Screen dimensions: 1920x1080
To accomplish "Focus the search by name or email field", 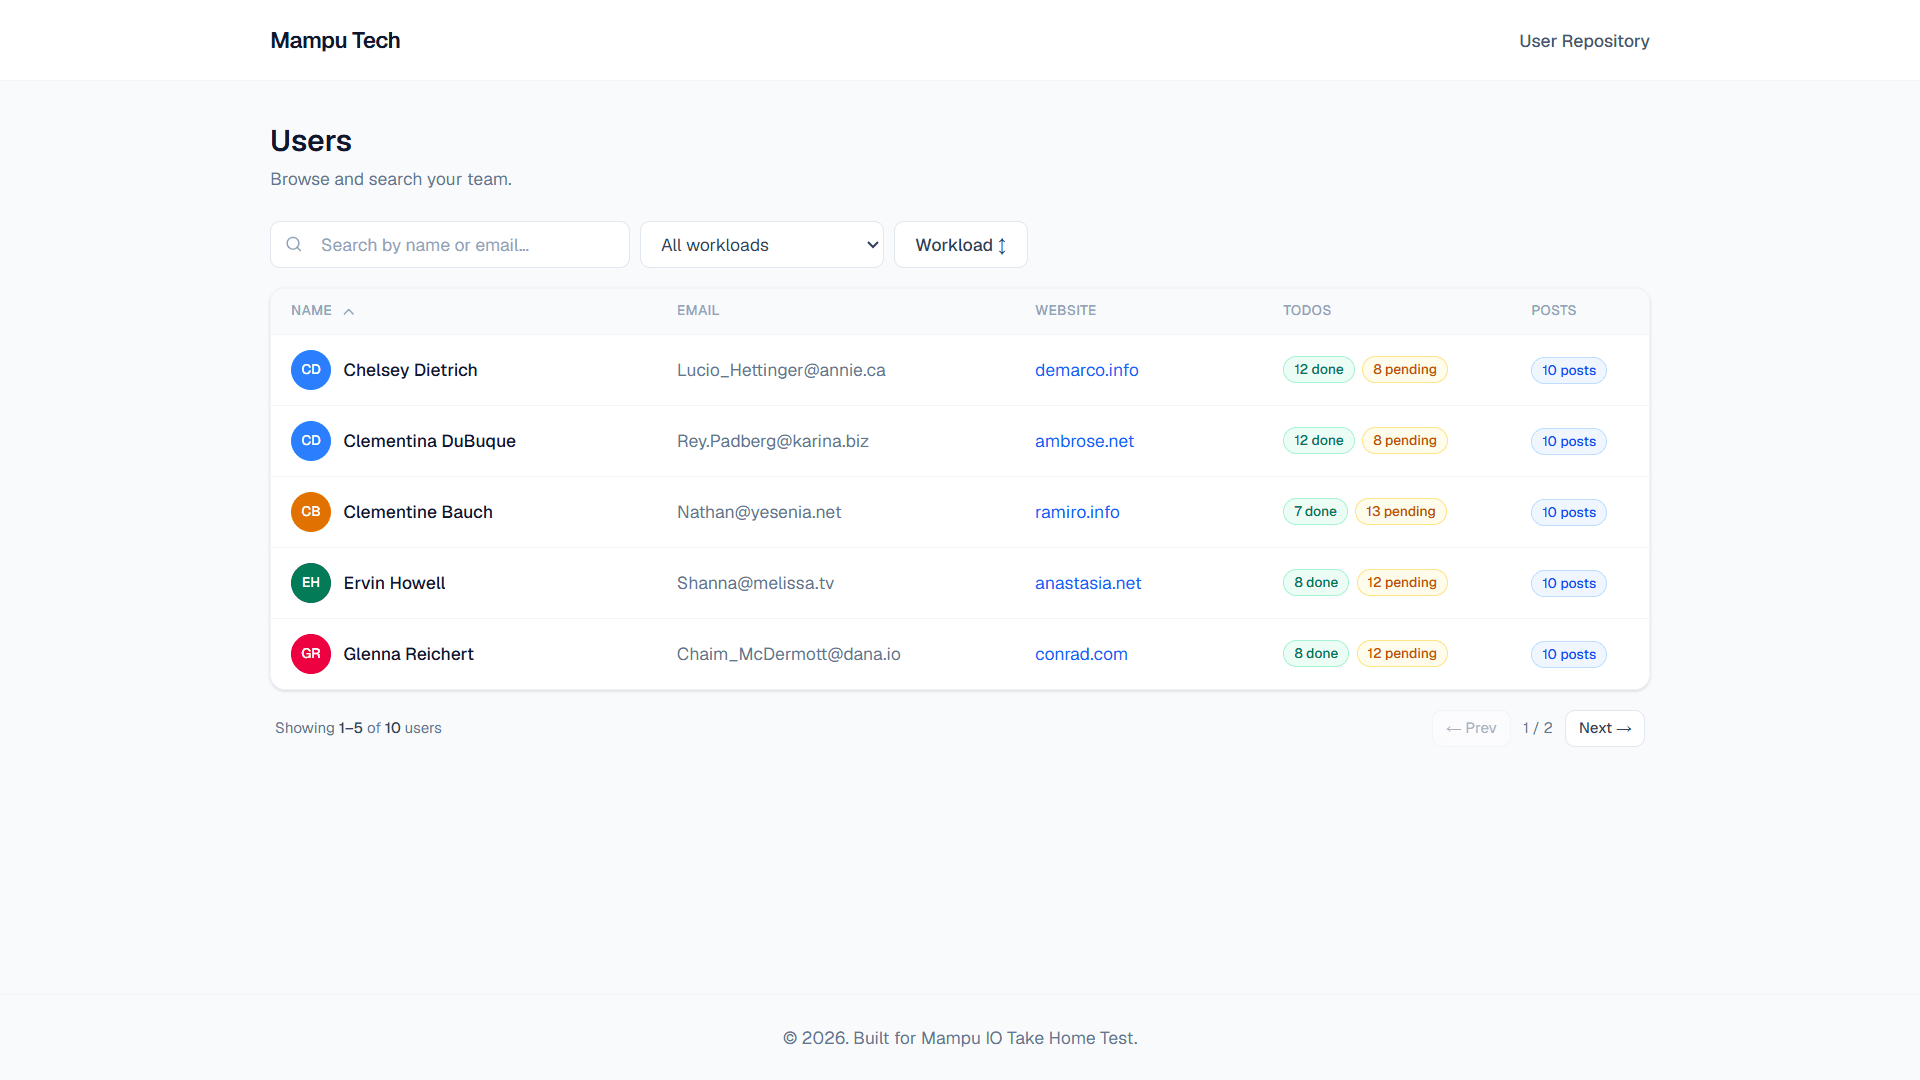I will 450,245.
